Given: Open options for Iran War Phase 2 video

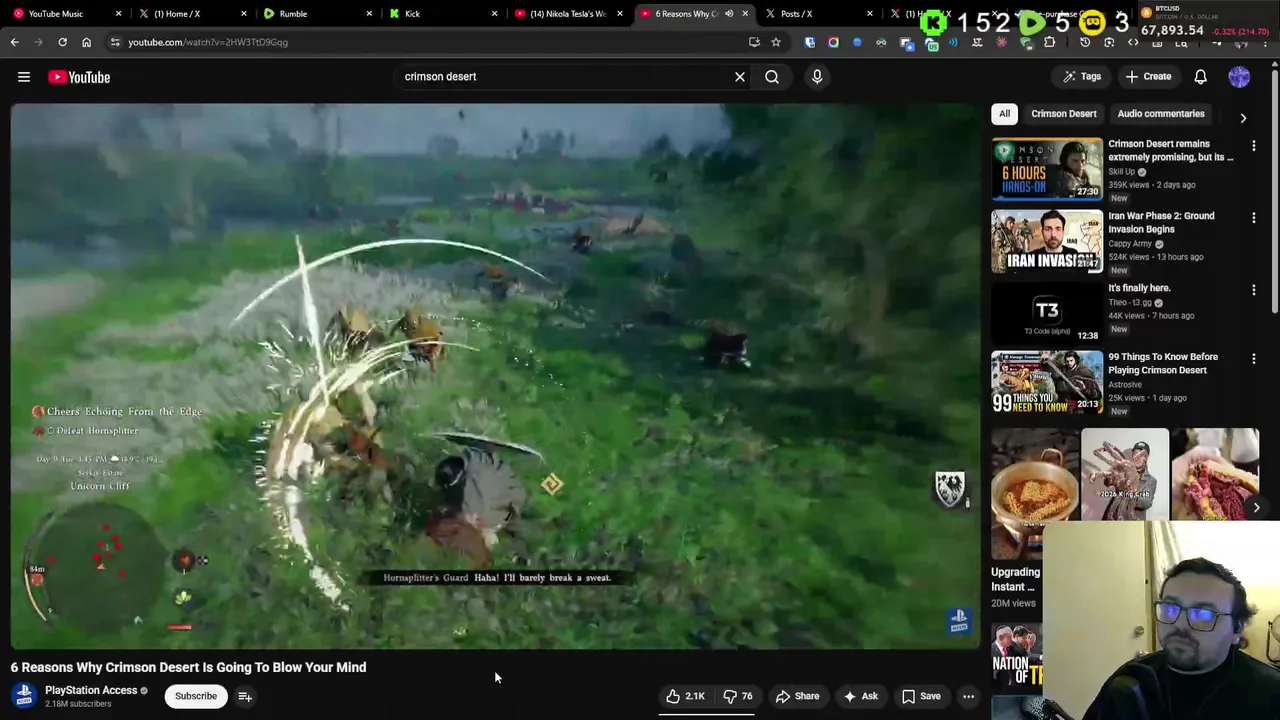Looking at the screenshot, I should pyautogui.click(x=1253, y=217).
